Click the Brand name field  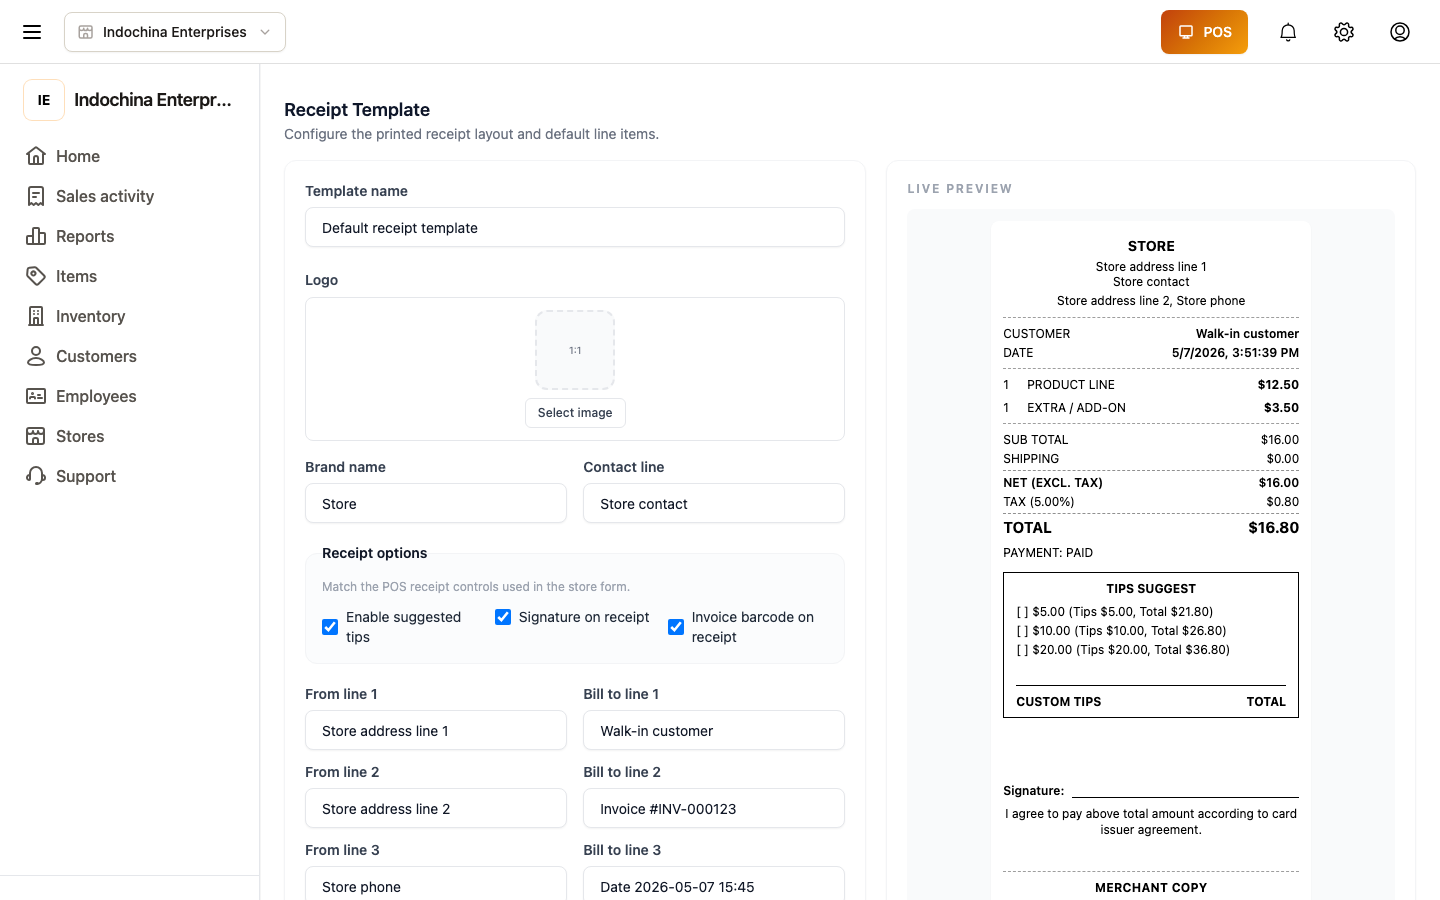[436, 503]
